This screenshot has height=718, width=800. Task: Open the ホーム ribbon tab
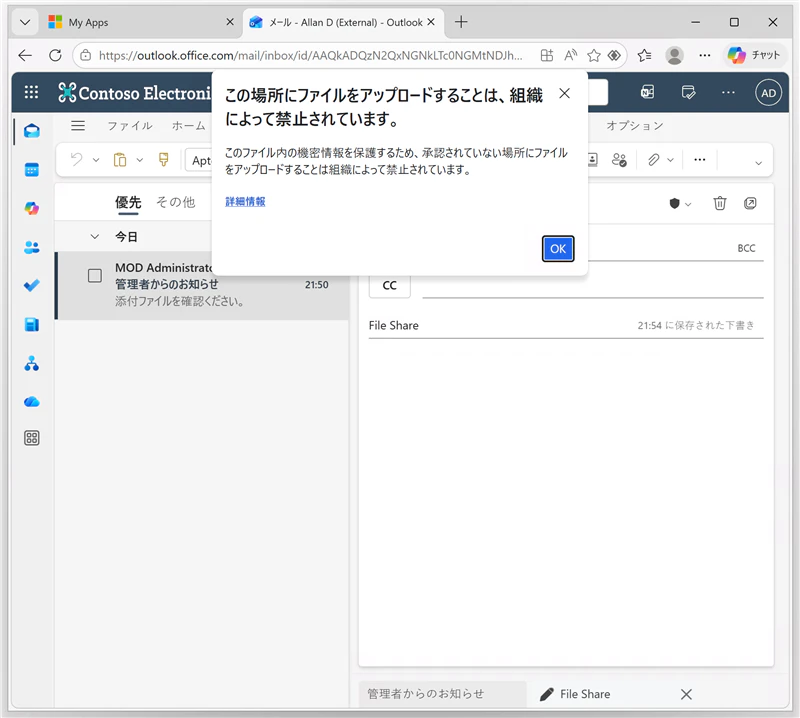tap(189, 126)
